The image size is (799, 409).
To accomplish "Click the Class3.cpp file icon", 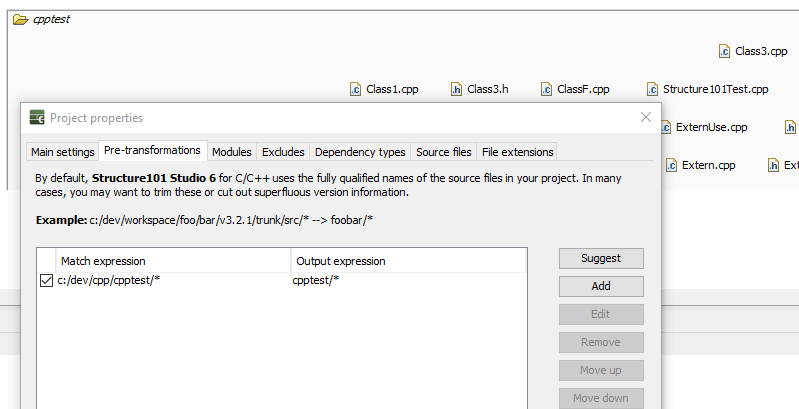I will 724,51.
